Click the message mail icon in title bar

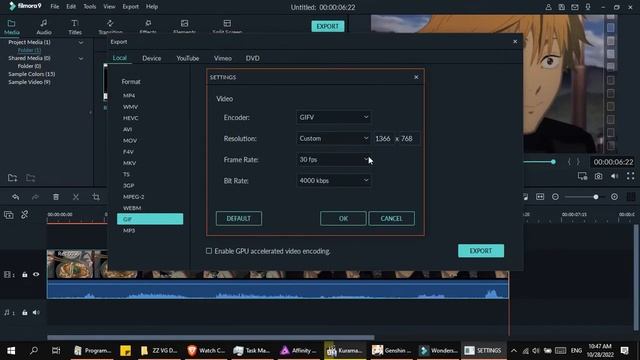point(575,7)
